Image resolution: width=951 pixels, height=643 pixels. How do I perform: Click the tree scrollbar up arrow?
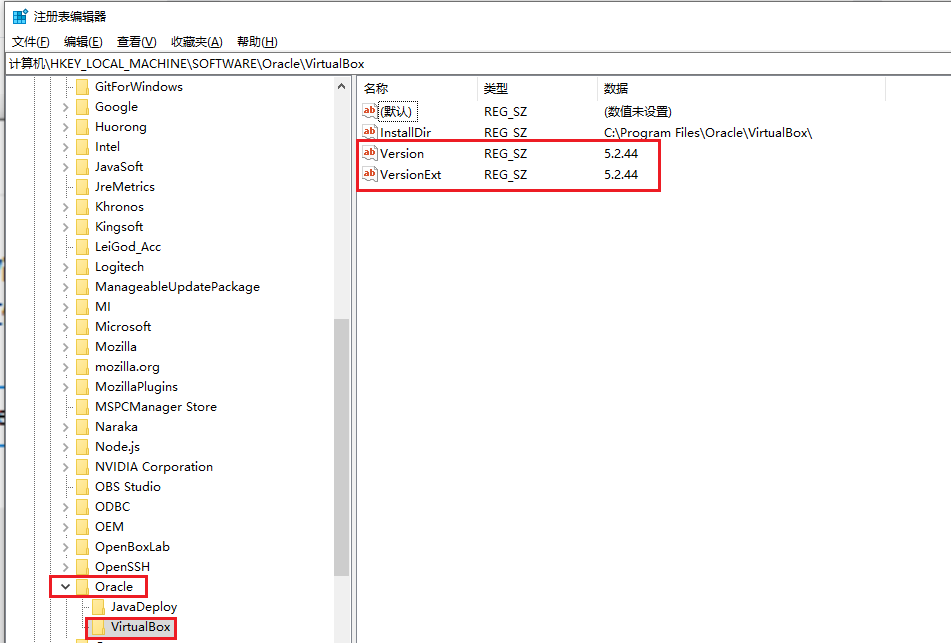pyautogui.click(x=341, y=87)
